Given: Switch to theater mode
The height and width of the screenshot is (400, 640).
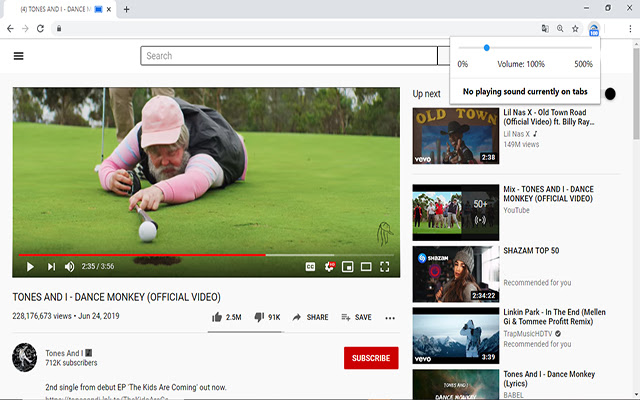Looking at the screenshot, I should point(366,267).
